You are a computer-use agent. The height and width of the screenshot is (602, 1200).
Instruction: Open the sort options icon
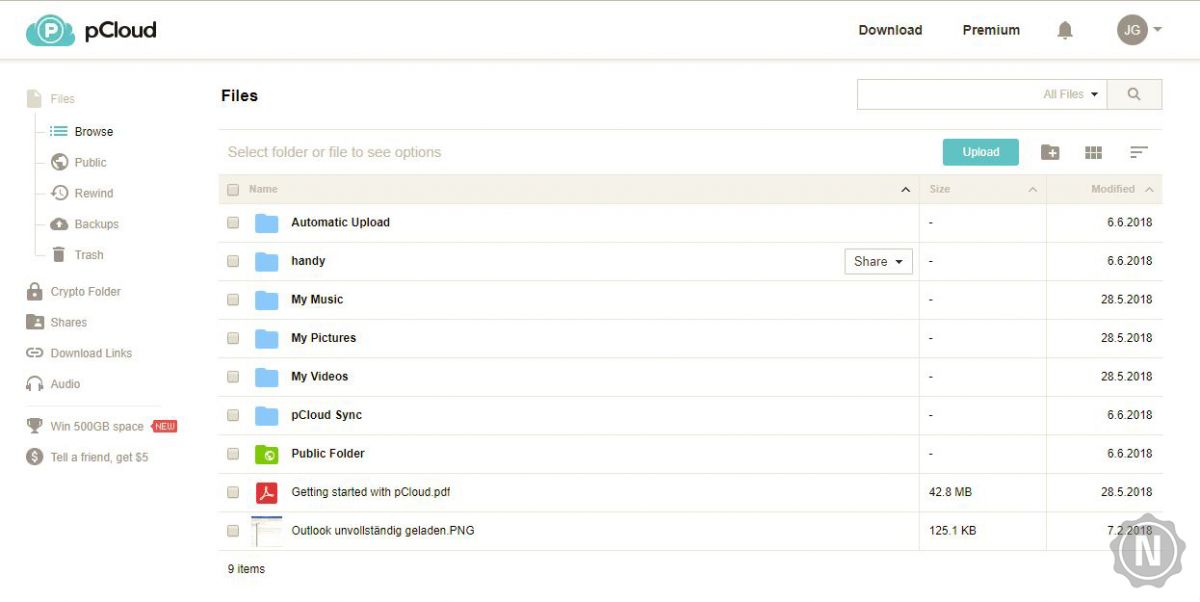click(1138, 152)
